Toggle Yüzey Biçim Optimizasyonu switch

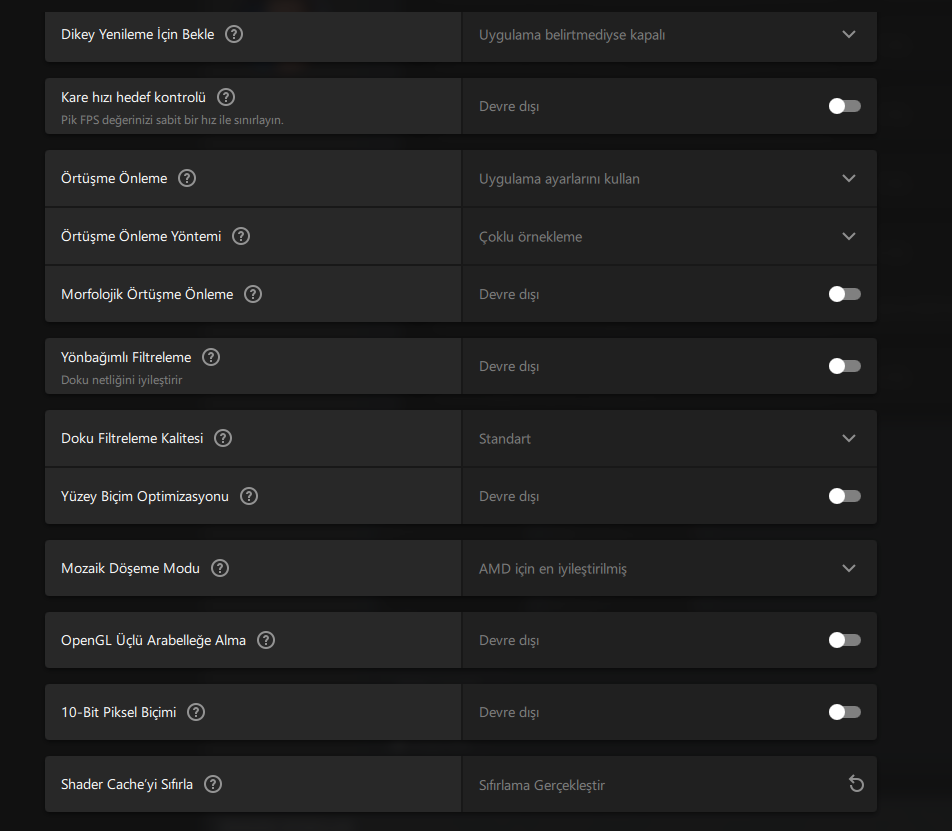[844, 496]
